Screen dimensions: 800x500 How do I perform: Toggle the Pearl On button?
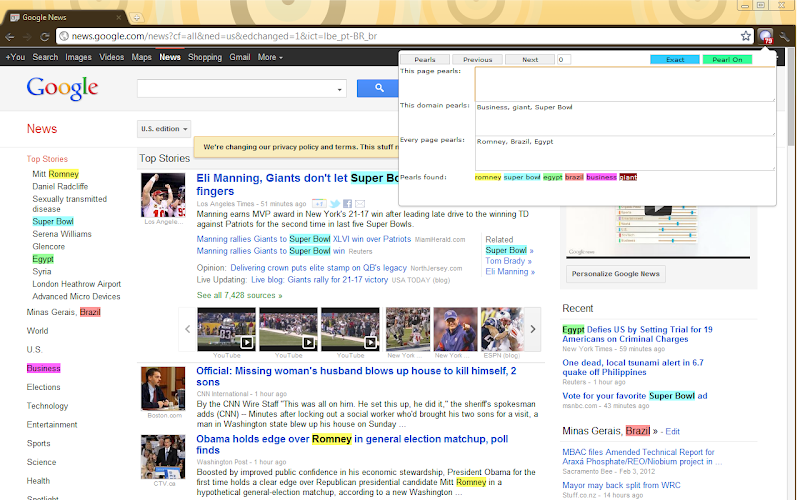(x=727, y=60)
